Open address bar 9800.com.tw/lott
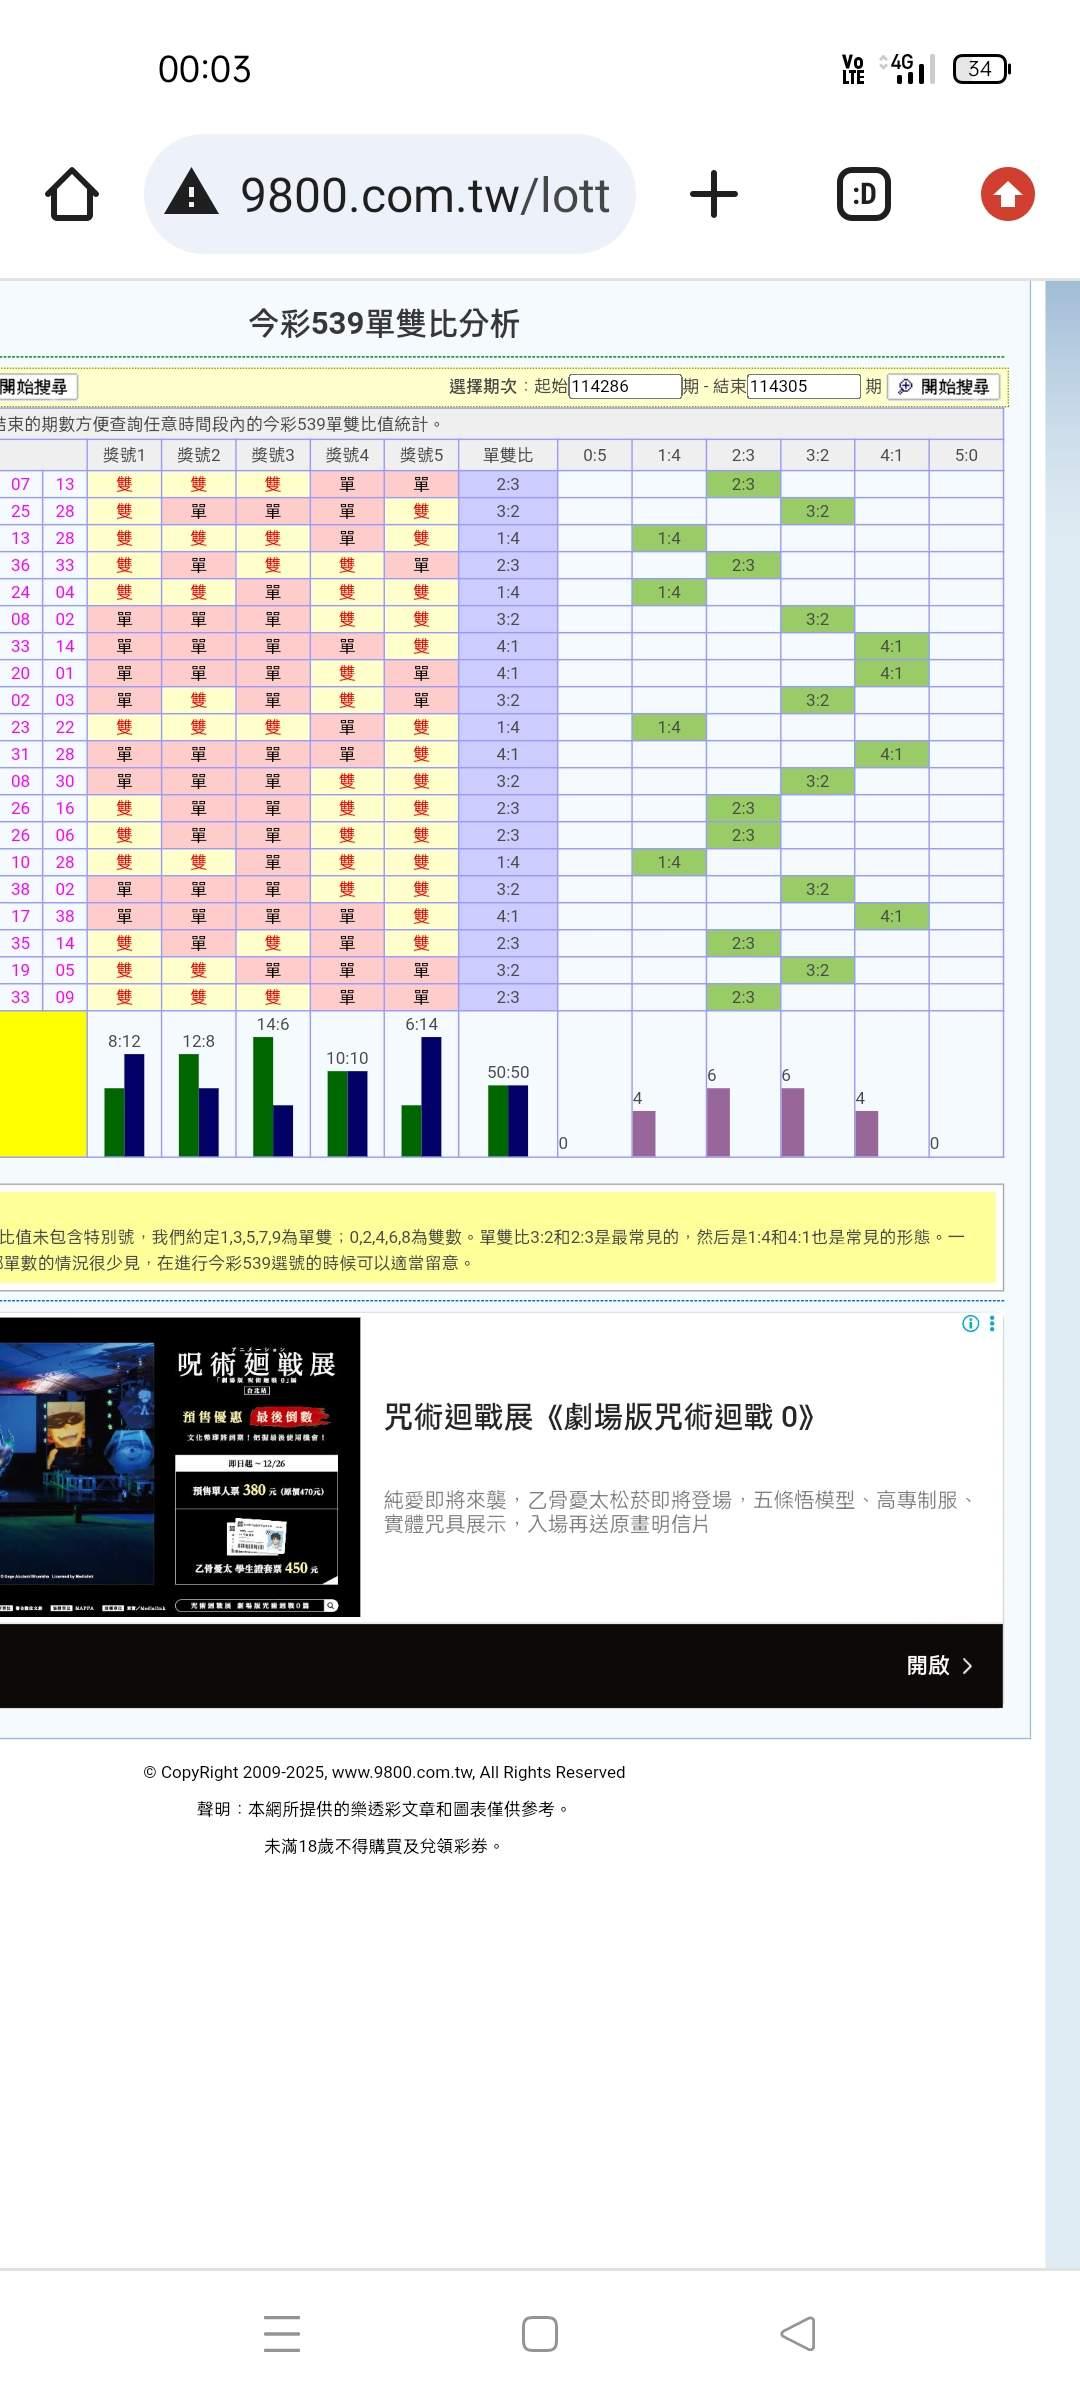 point(390,194)
